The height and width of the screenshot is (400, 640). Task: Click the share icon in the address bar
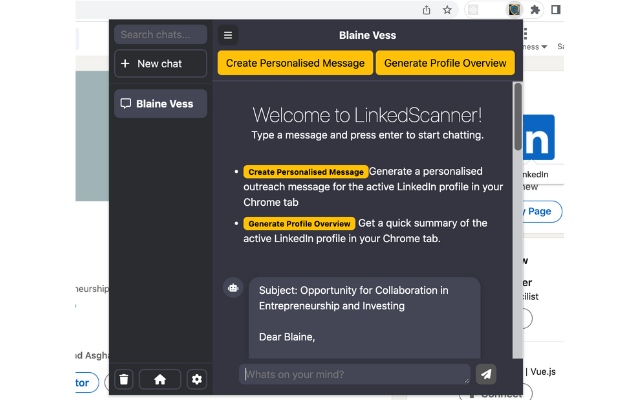(427, 10)
